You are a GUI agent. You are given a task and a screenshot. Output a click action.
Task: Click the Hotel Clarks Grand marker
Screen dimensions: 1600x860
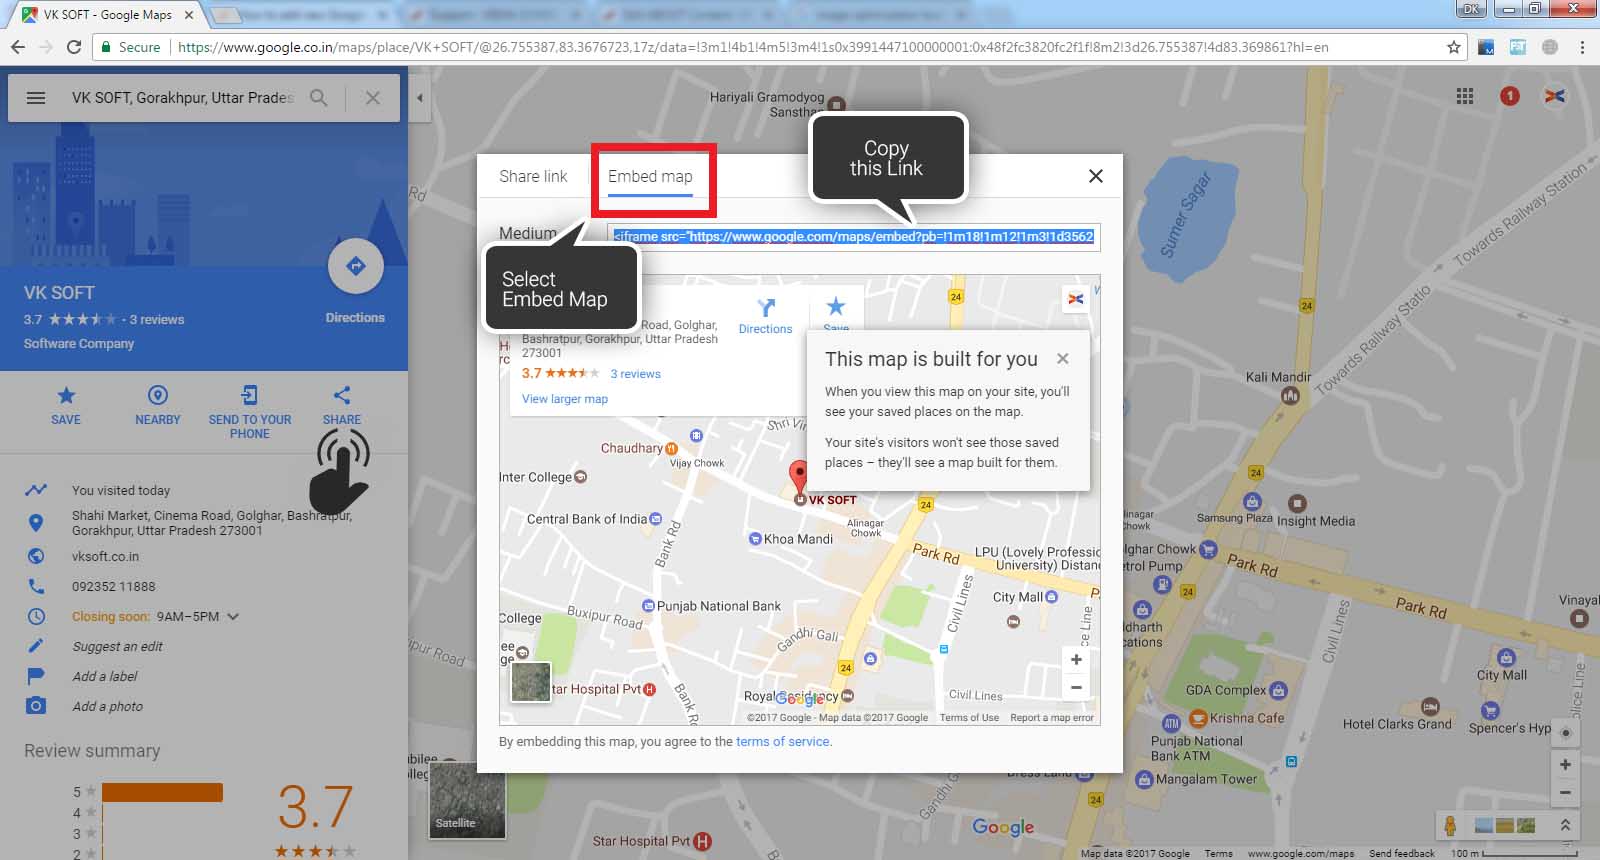tap(1430, 707)
